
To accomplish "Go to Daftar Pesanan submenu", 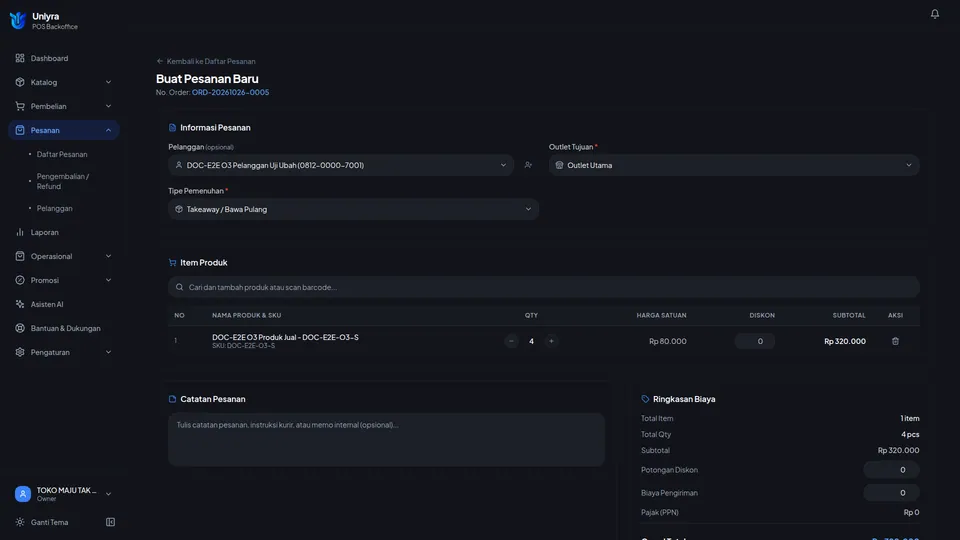I will click(x=62, y=154).
